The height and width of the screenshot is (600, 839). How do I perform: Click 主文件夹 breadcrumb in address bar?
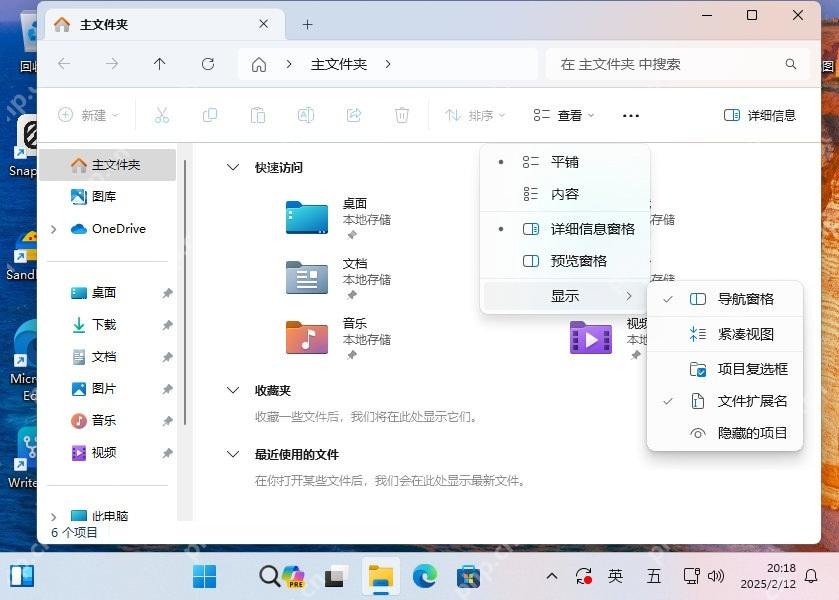pos(339,65)
